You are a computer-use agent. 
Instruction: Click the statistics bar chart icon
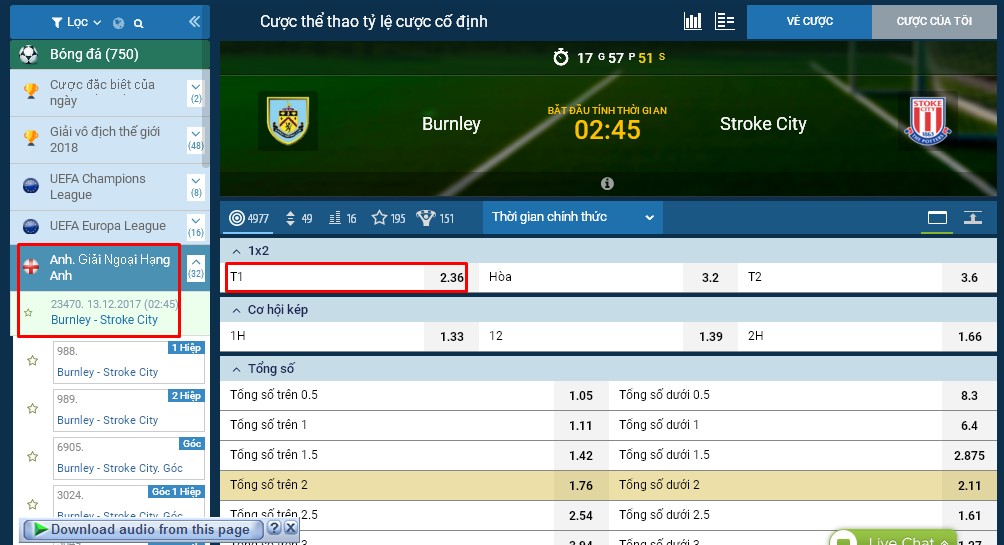pyautogui.click(x=692, y=21)
